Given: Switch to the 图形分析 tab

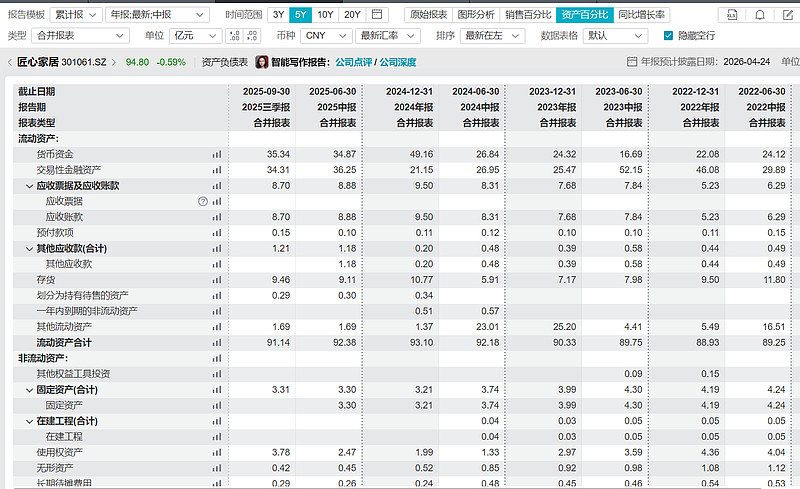Looking at the screenshot, I should (x=475, y=15).
